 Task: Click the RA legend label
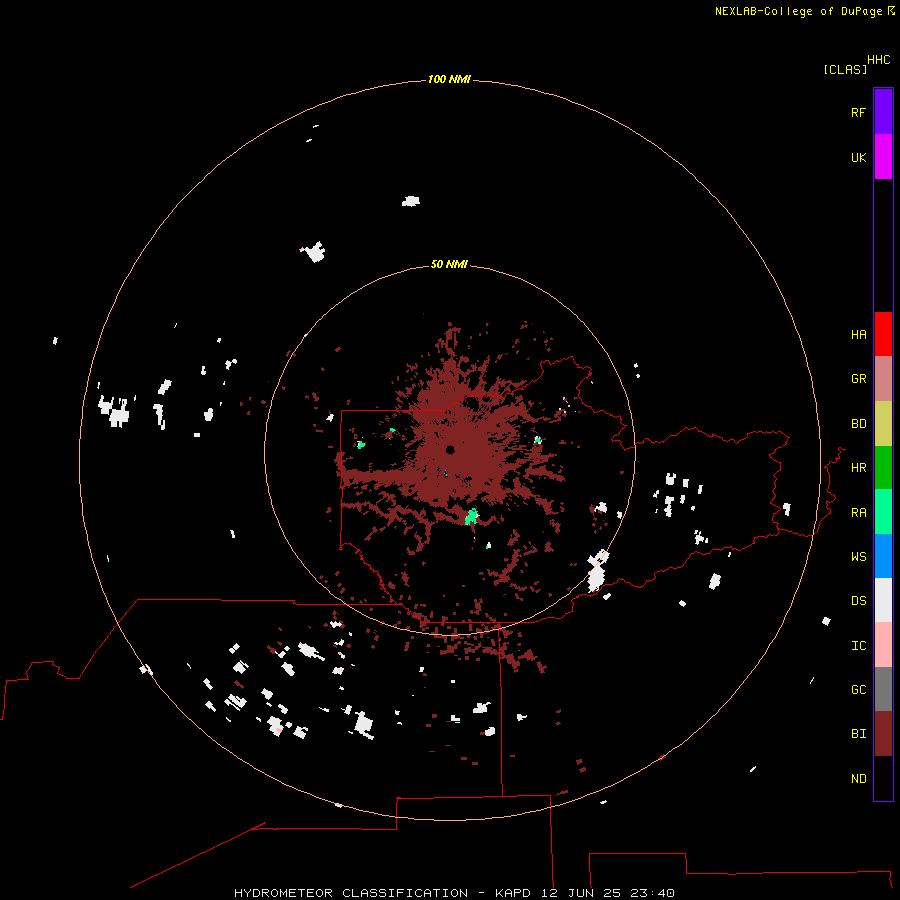858,513
